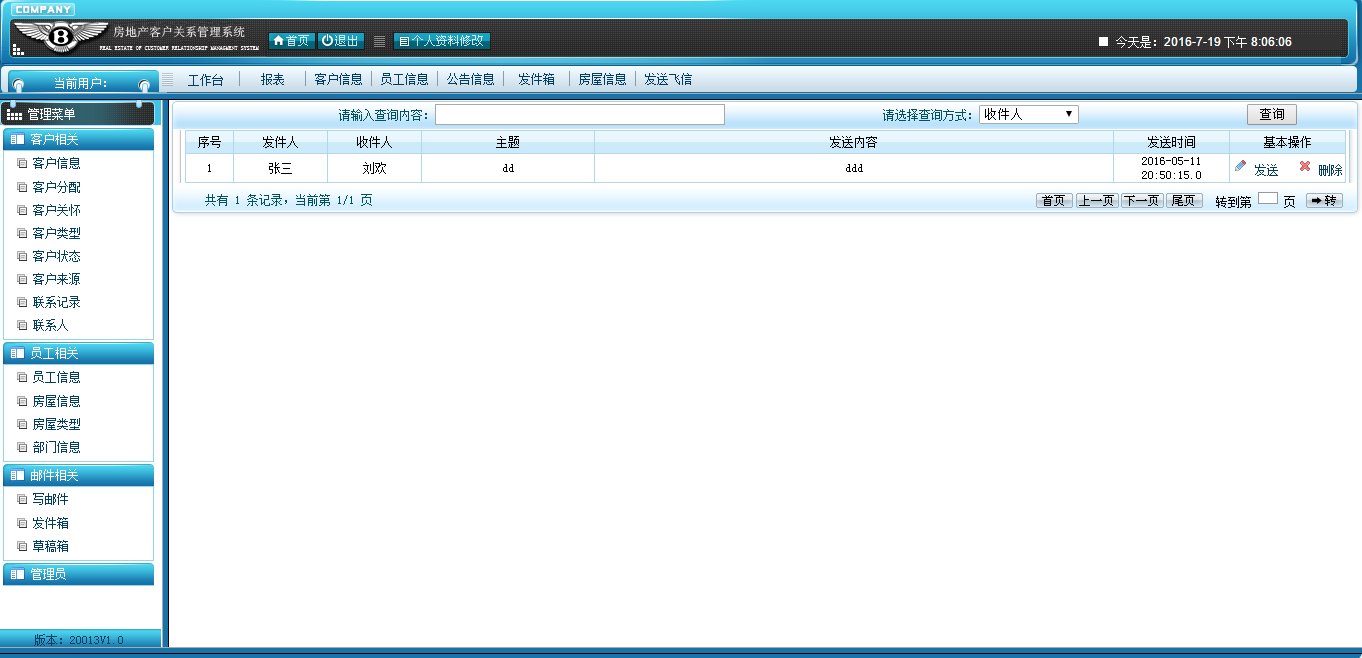Click the icon beside 写邮件 in the sidebar

click(22, 499)
